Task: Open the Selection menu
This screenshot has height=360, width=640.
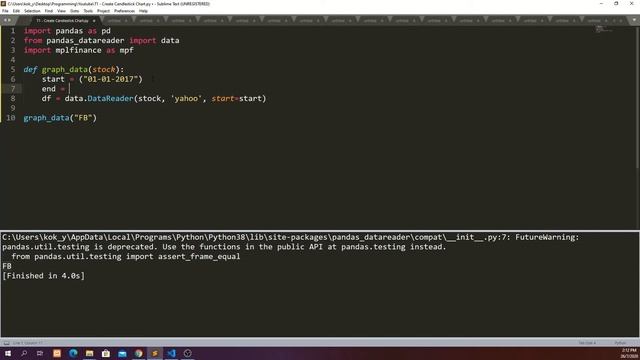Action: coord(32,11)
